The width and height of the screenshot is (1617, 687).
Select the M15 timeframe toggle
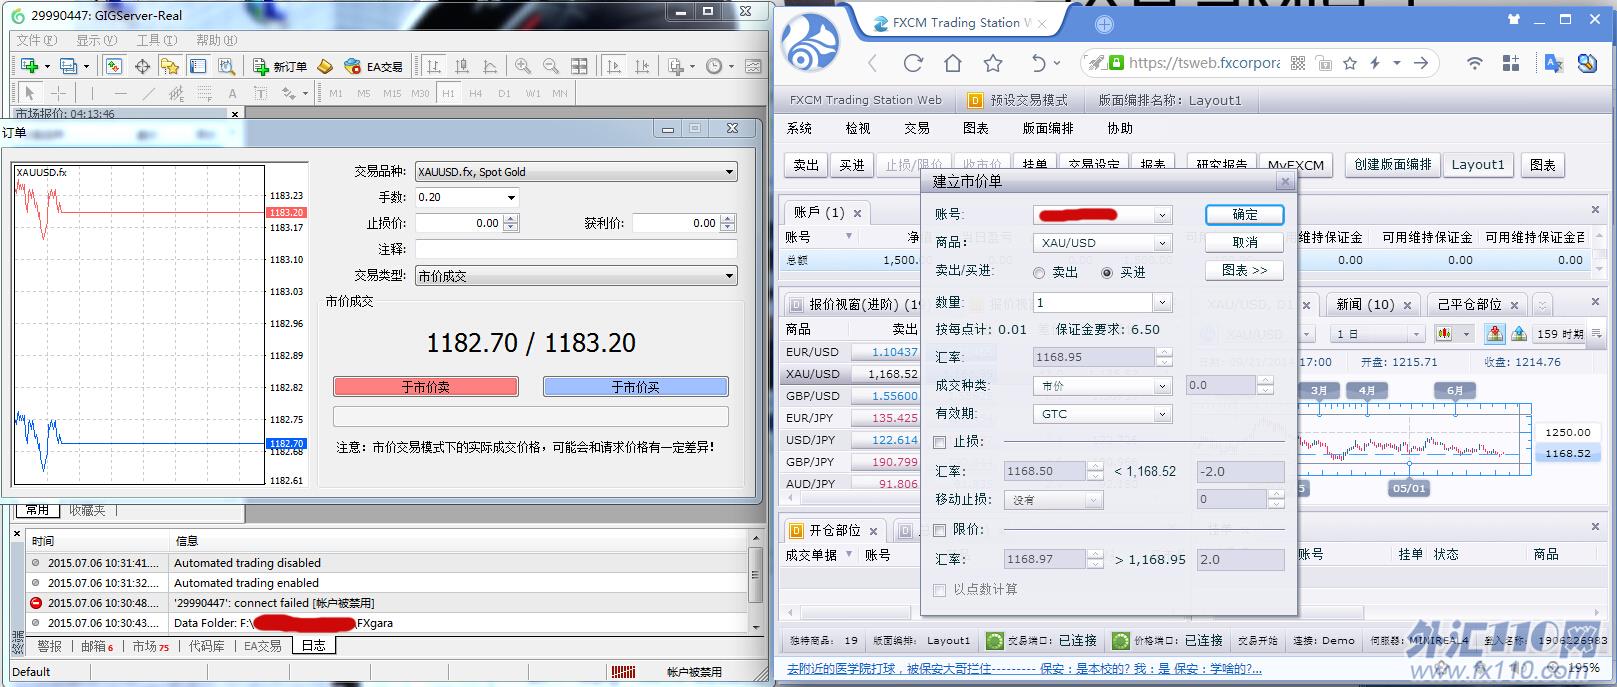tap(392, 93)
